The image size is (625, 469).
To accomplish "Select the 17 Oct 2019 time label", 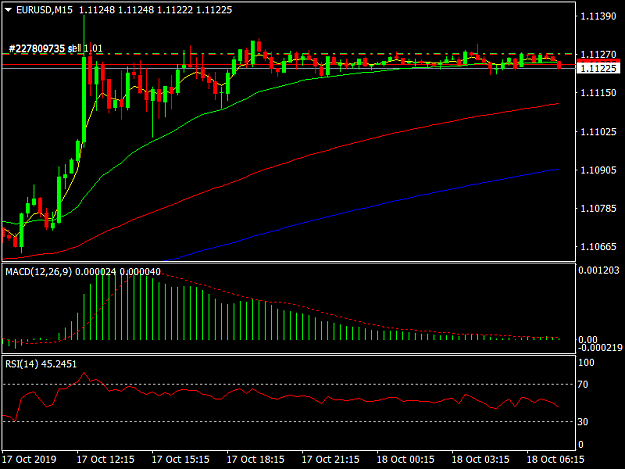I will [29, 459].
